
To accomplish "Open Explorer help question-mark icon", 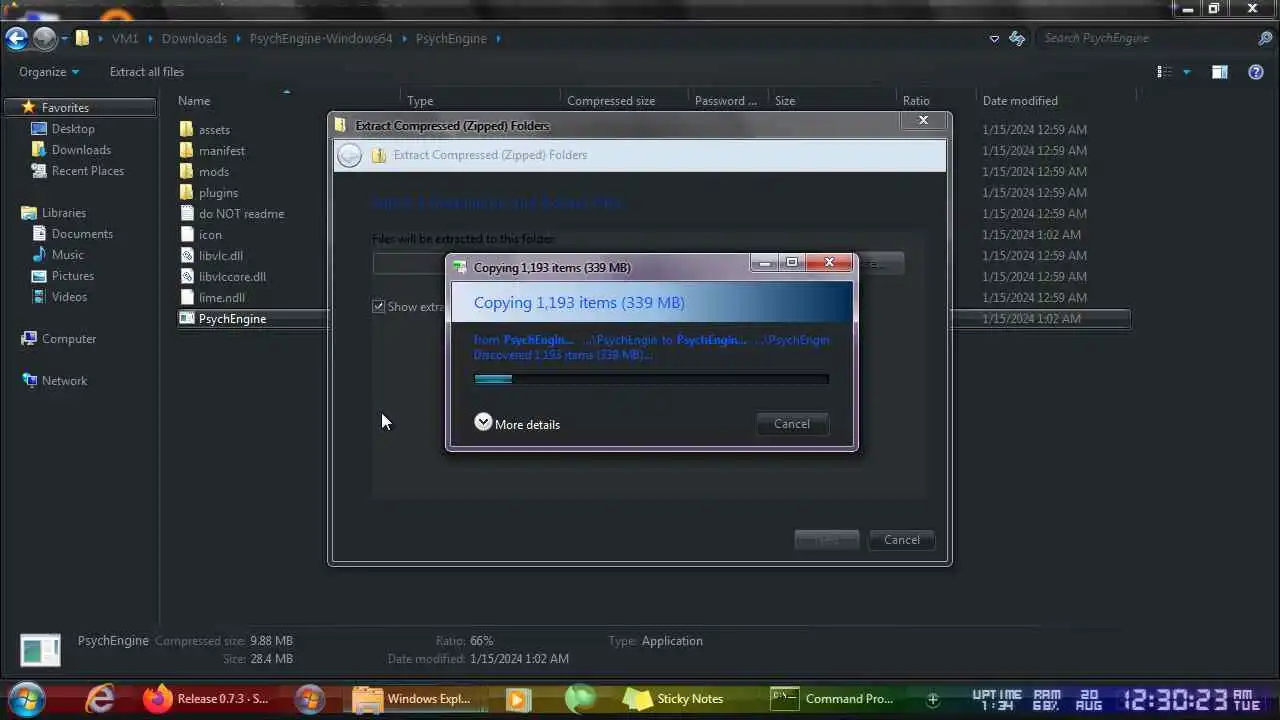I will pyautogui.click(x=1256, y=72).
